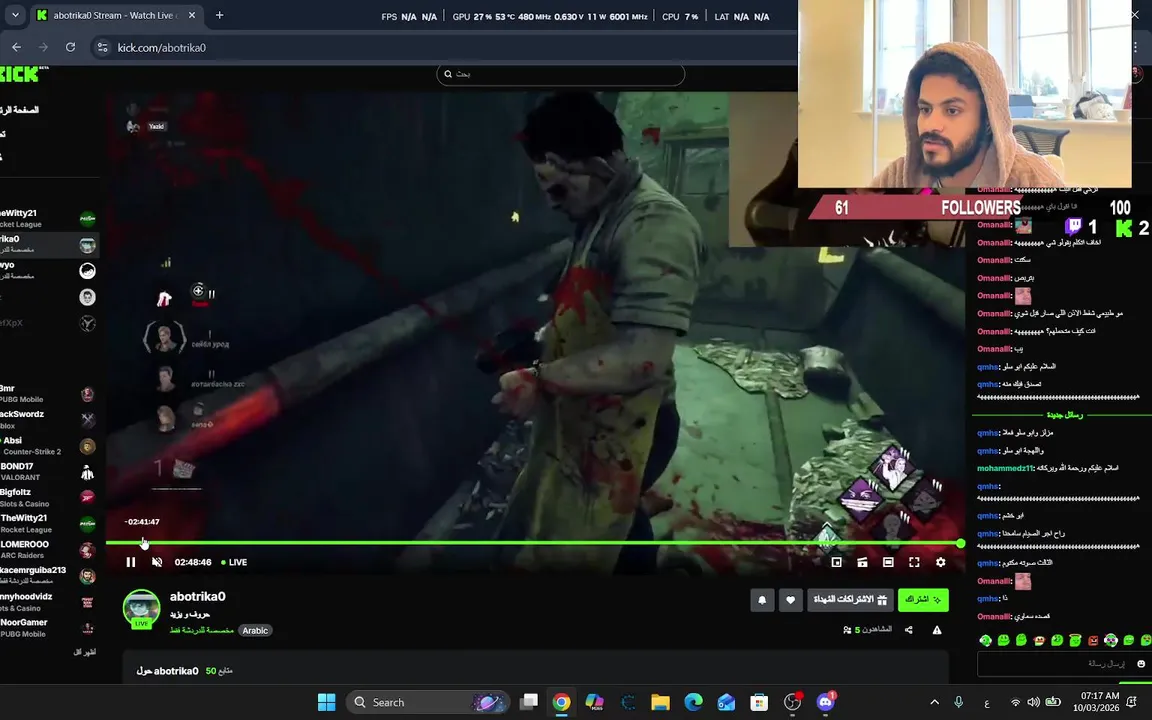Pause the stream with the pause button
The width and height of the screenshot is (1152, 720).
pyautogui.click(x=131, y=562)
